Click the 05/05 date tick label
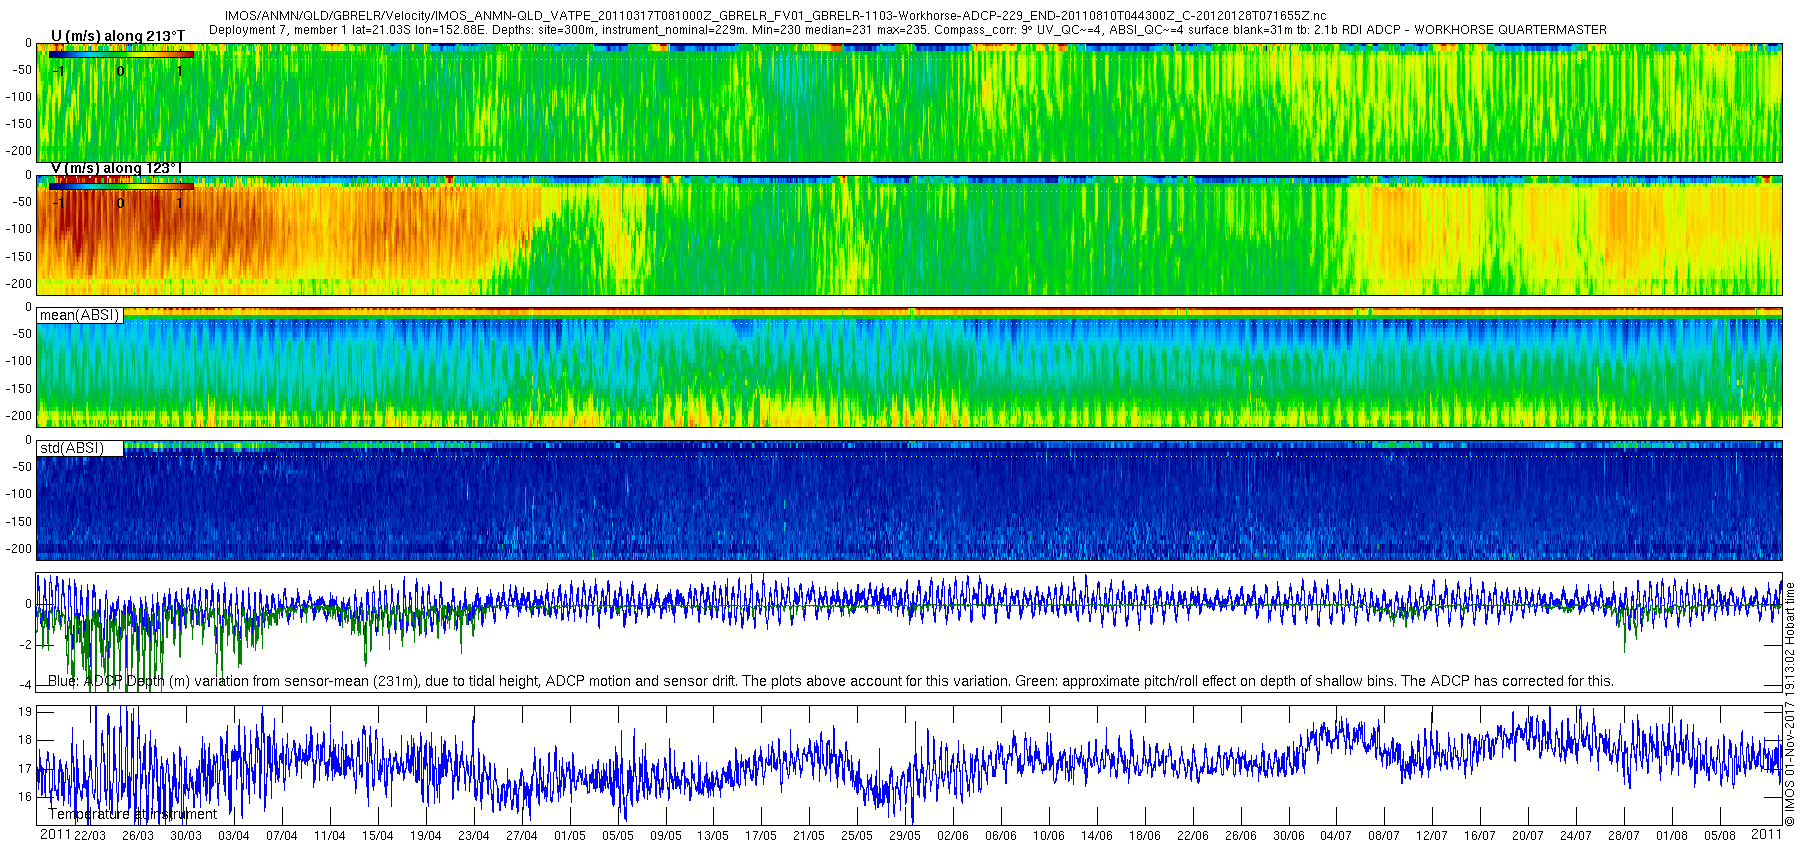The width and height of the screenshot is (1800, 850). click(618, 836)
